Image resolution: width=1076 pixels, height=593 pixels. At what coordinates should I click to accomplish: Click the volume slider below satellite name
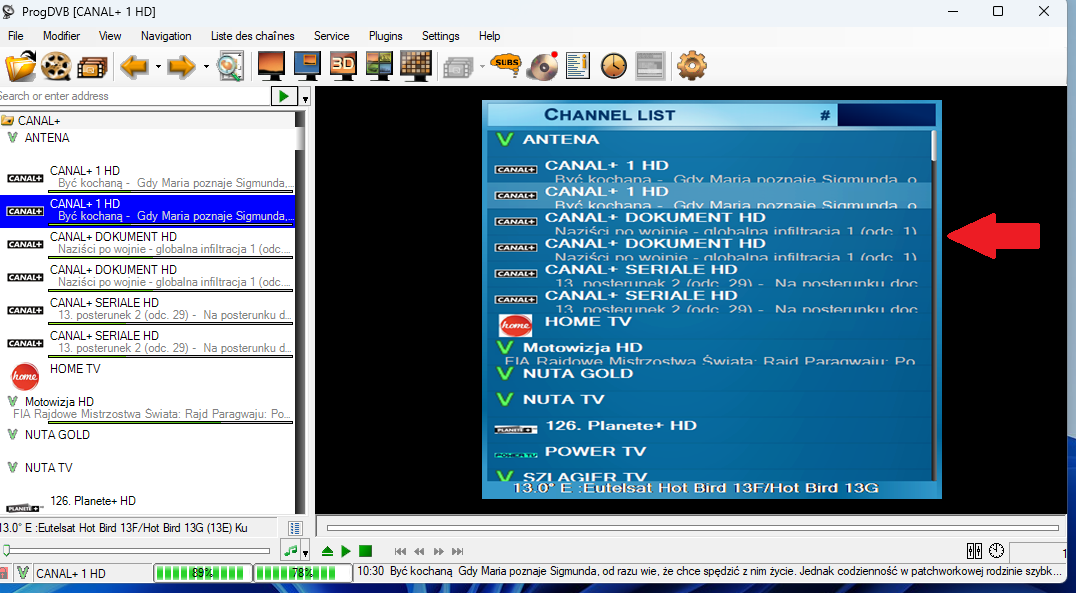[x=137, y=550]
